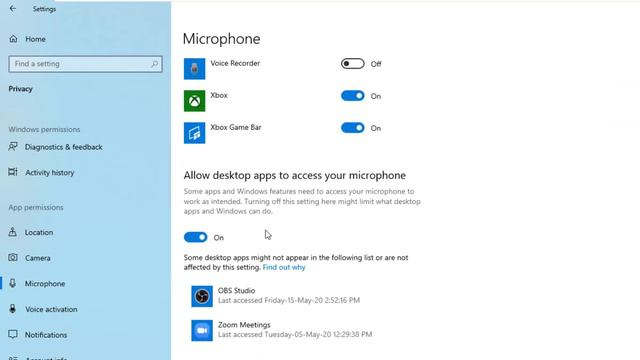Screen dimensions: 640x360
Task: Open Notifications permissions
Action: coord(46,335)
